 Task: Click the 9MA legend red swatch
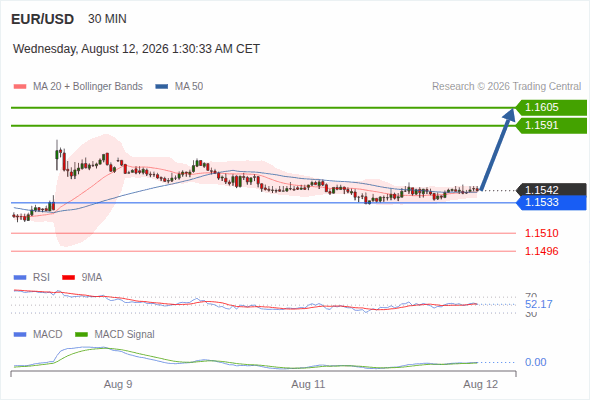pyautogui.click(x=68, y=278)
